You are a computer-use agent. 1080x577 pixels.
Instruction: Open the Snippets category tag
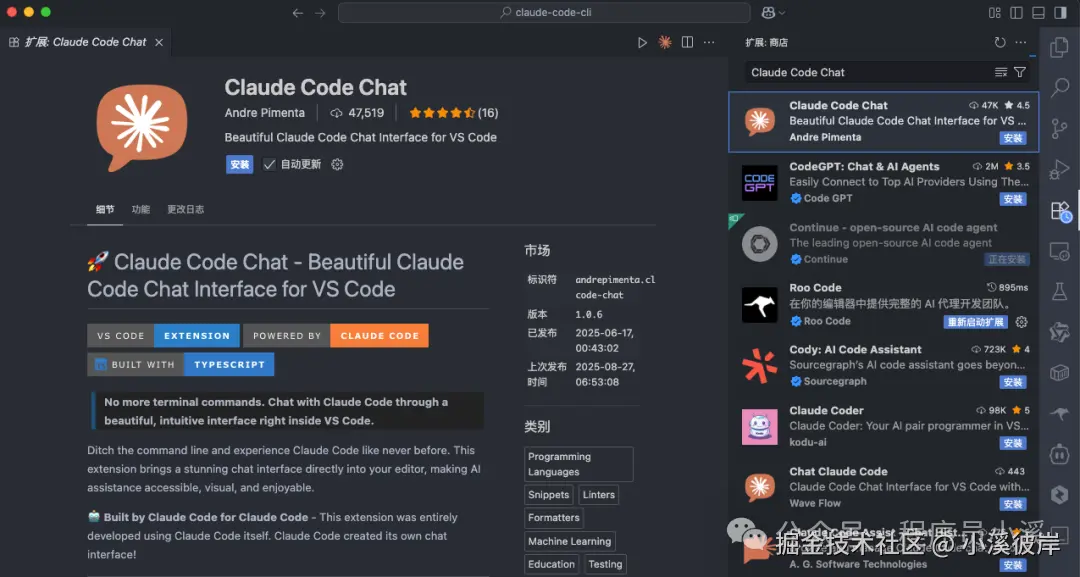click(548, 494)
